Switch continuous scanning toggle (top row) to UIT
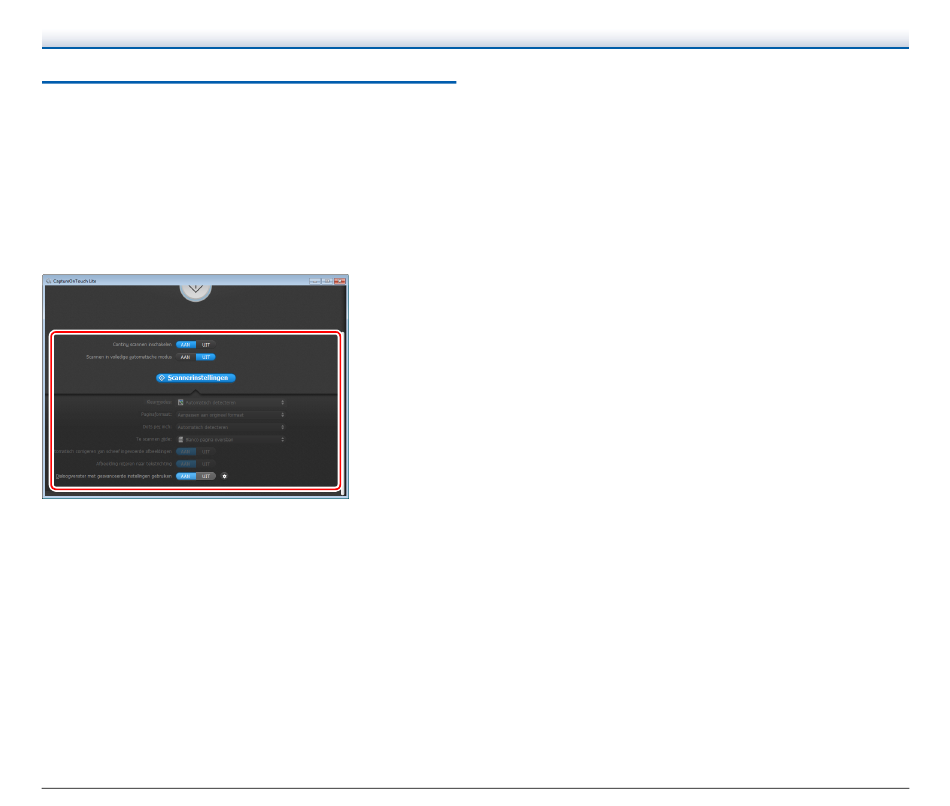Viewport: 950px width, 806px height. [206, 345]
